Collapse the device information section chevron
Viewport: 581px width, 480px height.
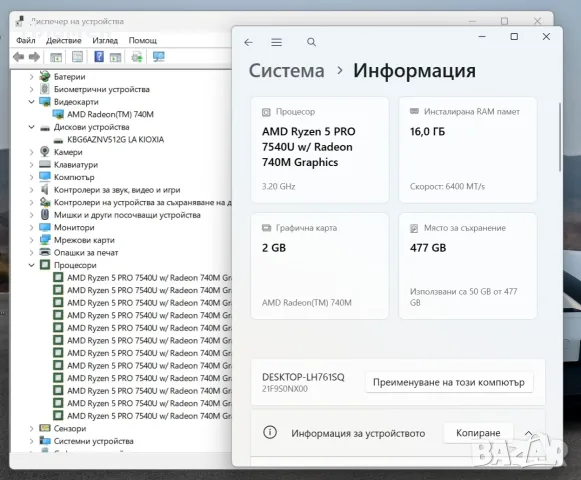[x=529, y=433]
